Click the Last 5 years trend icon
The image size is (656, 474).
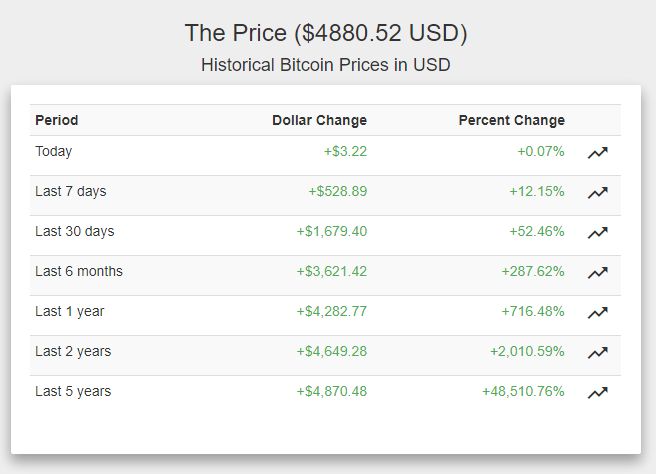597,393
